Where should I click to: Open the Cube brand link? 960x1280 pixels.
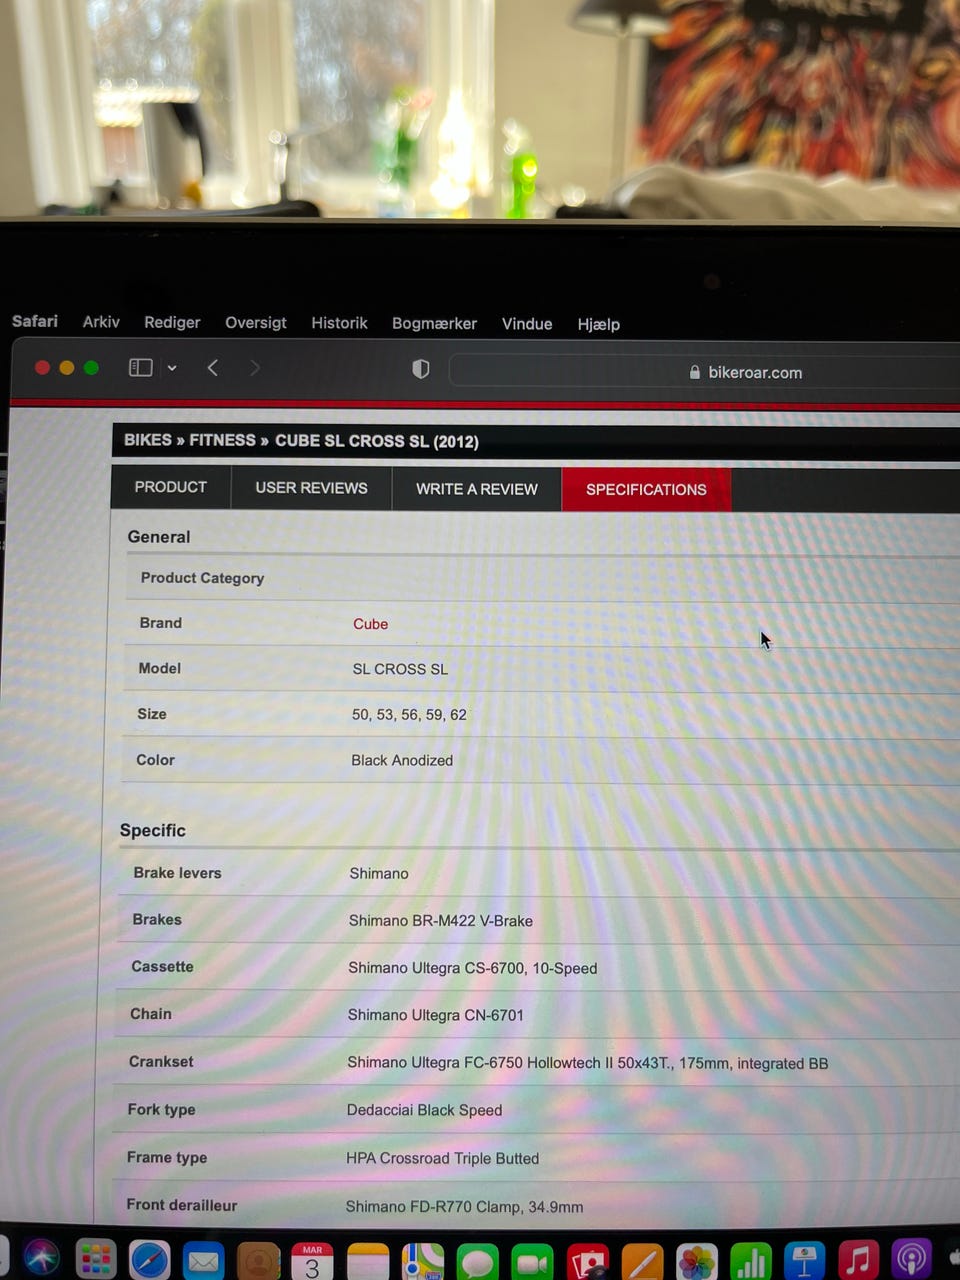(x=370, y=624)
